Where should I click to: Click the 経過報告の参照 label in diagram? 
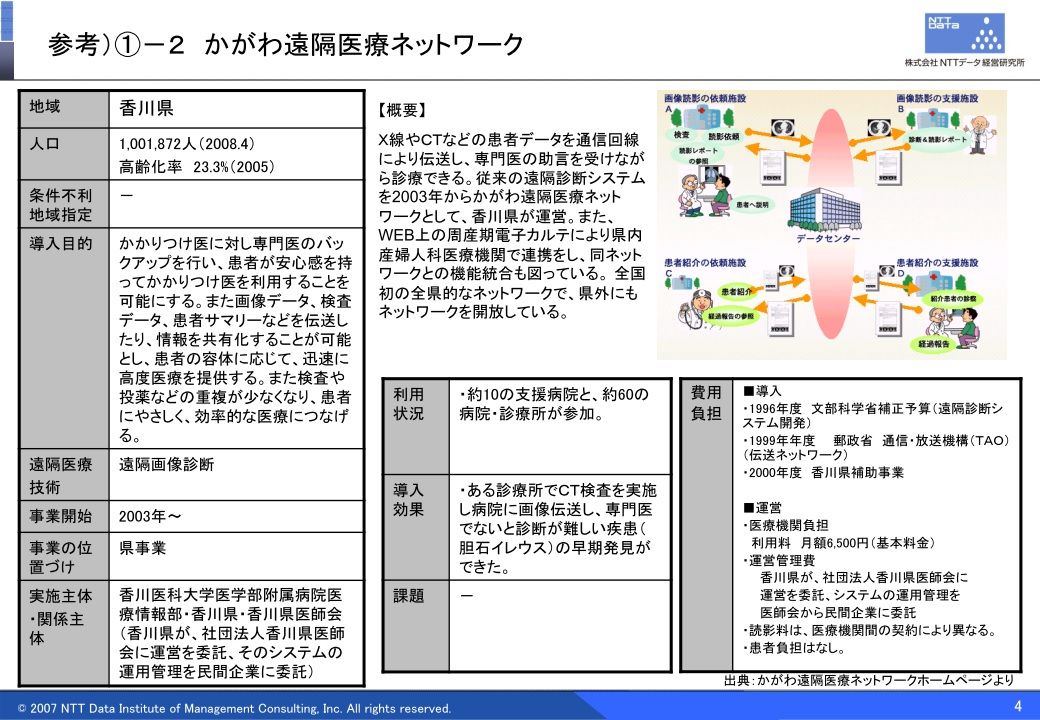(x=731, y=316)
